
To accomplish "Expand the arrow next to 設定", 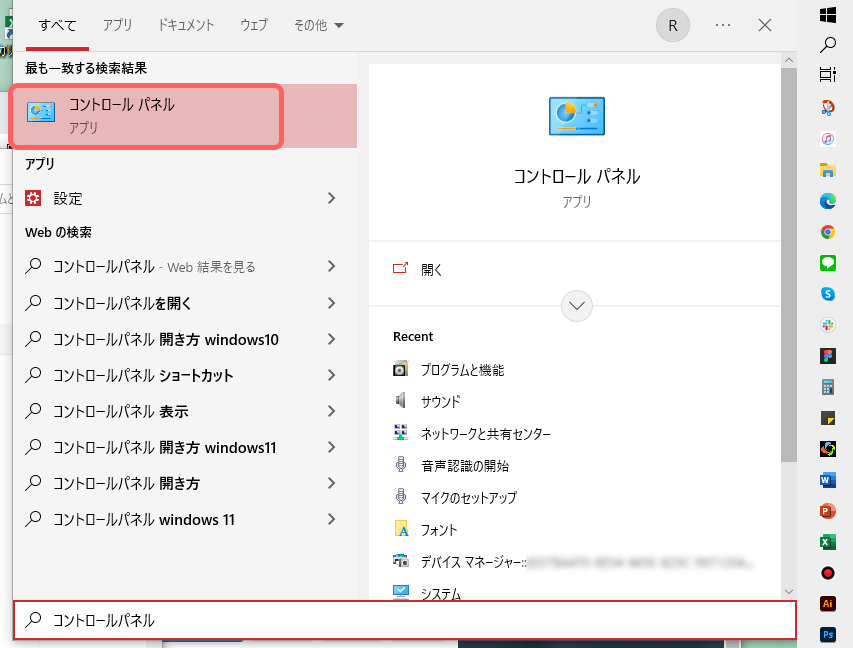I will pyautogui.click(x=332, y=199).
